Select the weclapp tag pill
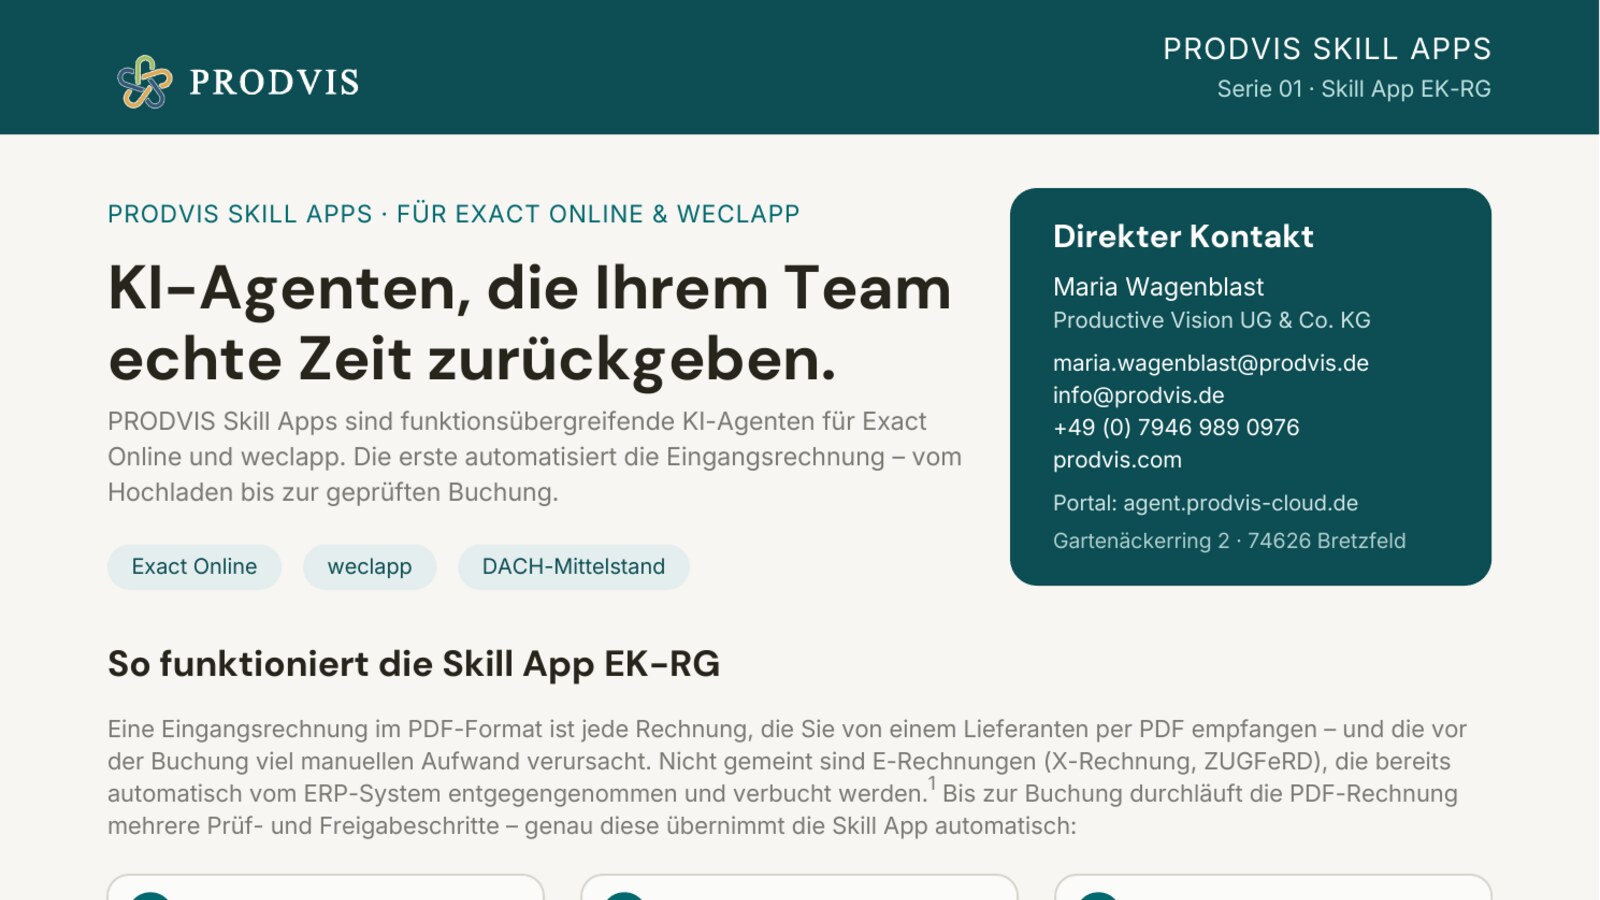This screenshot has height=900, width=1600. tap(370, 567)
